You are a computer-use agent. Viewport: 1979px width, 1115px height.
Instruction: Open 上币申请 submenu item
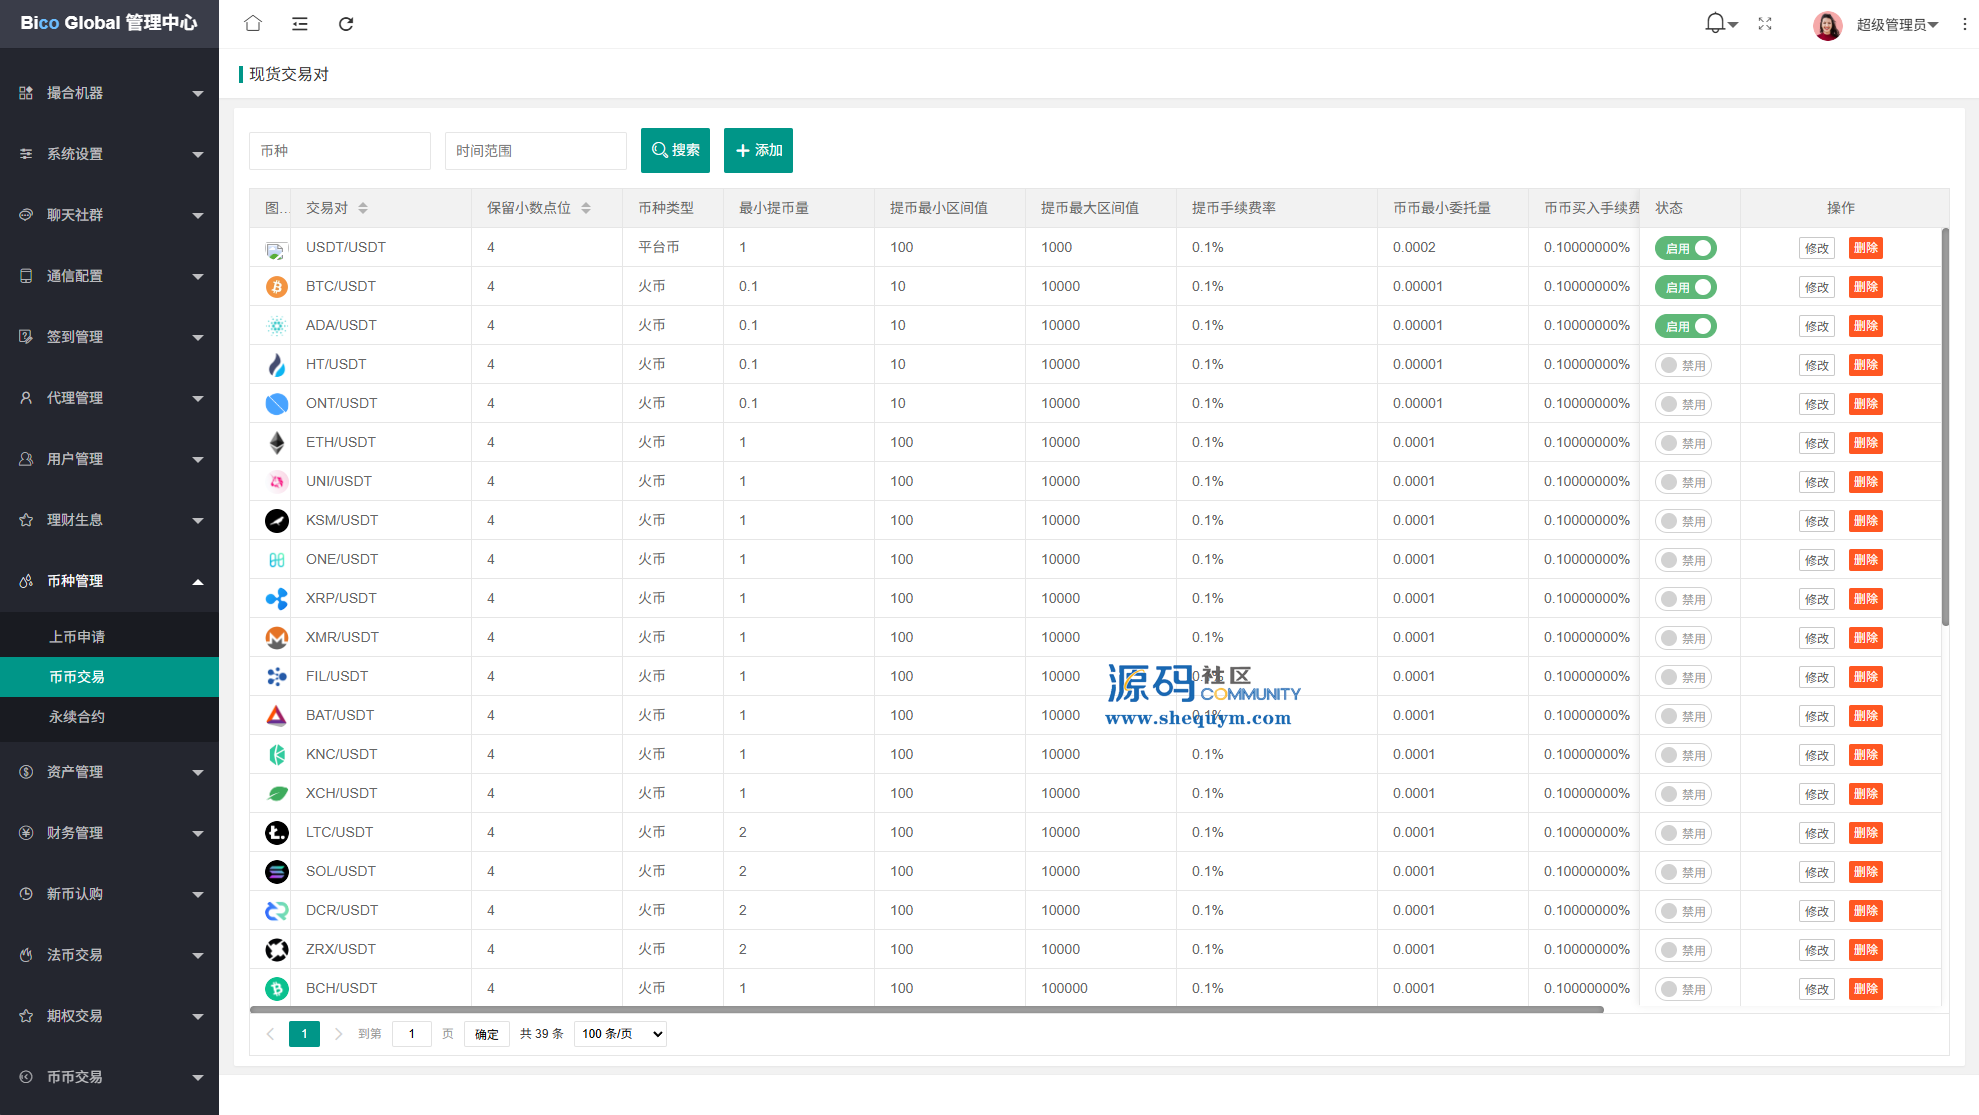point(77,637)
